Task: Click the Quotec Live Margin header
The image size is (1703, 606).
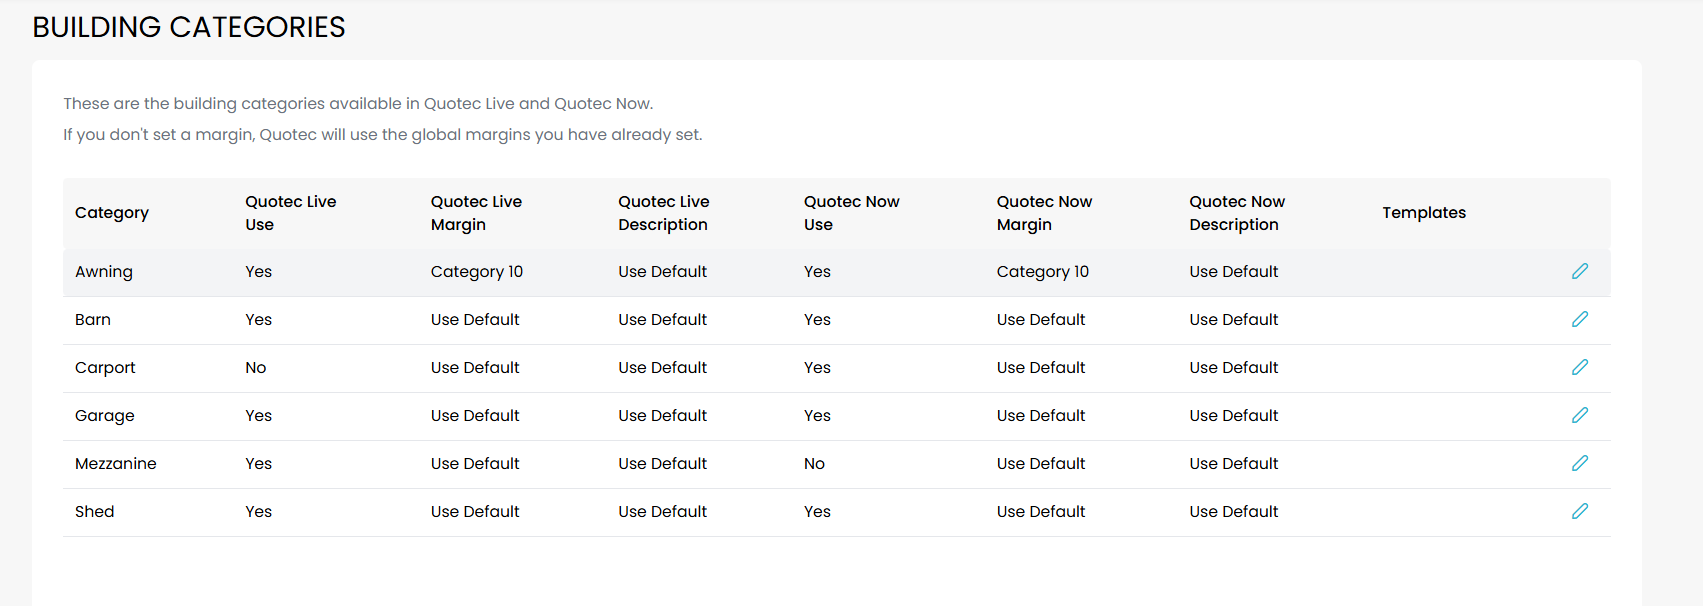Action: coord(476,213)
